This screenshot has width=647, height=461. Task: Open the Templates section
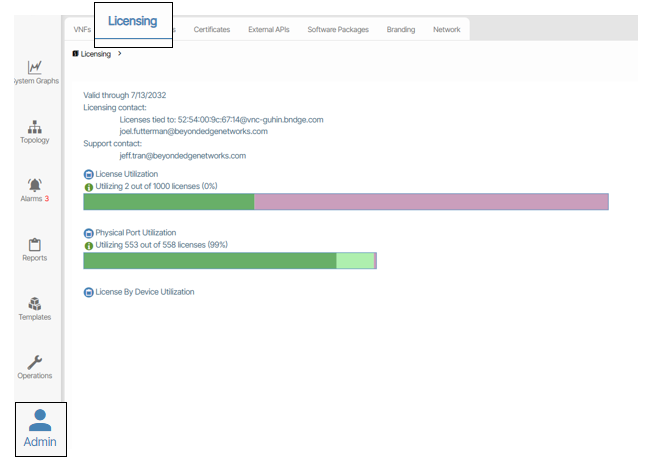35,306
